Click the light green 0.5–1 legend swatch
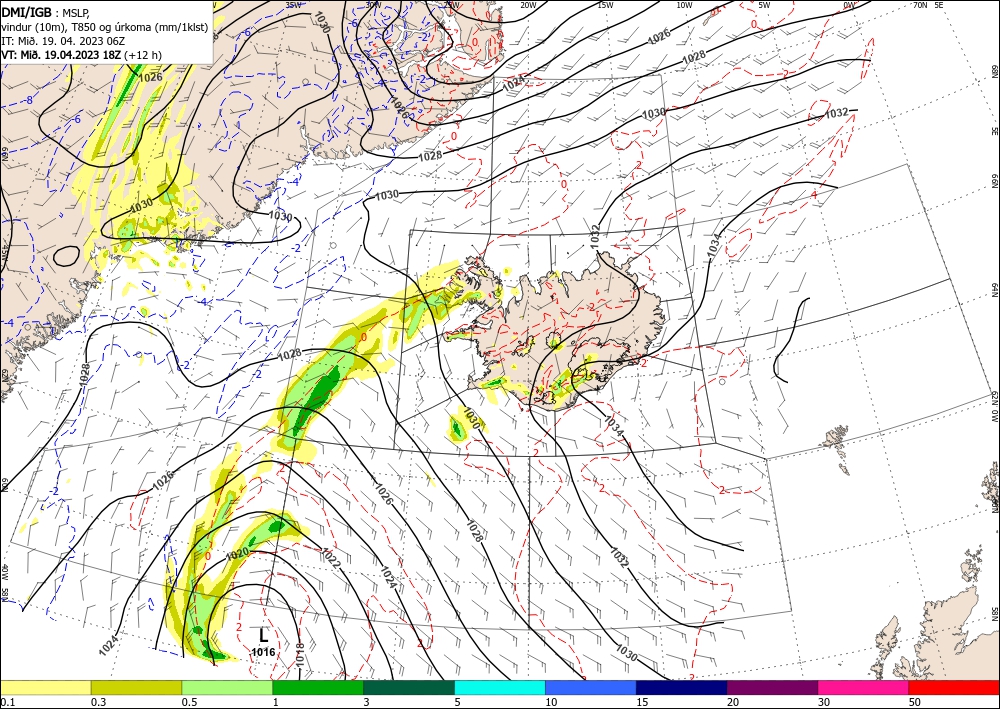 pos(227,687)
